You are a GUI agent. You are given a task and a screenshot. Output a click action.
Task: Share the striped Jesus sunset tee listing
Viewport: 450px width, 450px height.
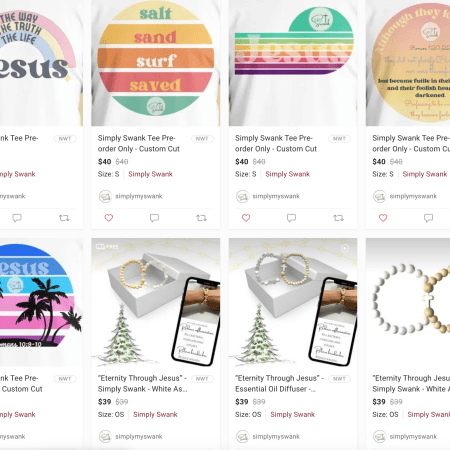[339, 218]
